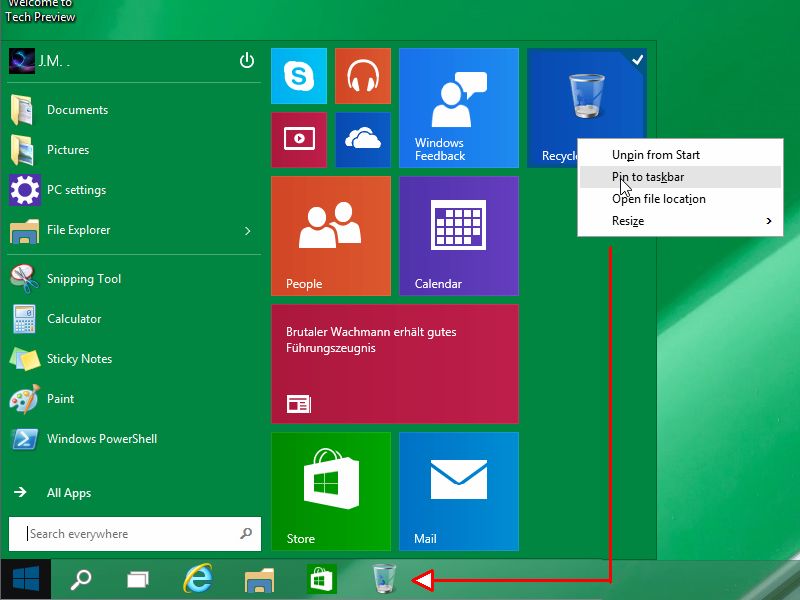Open the Windows Feedback tile
This screenshot has width=800, height=600.
[x=459, y=108]
